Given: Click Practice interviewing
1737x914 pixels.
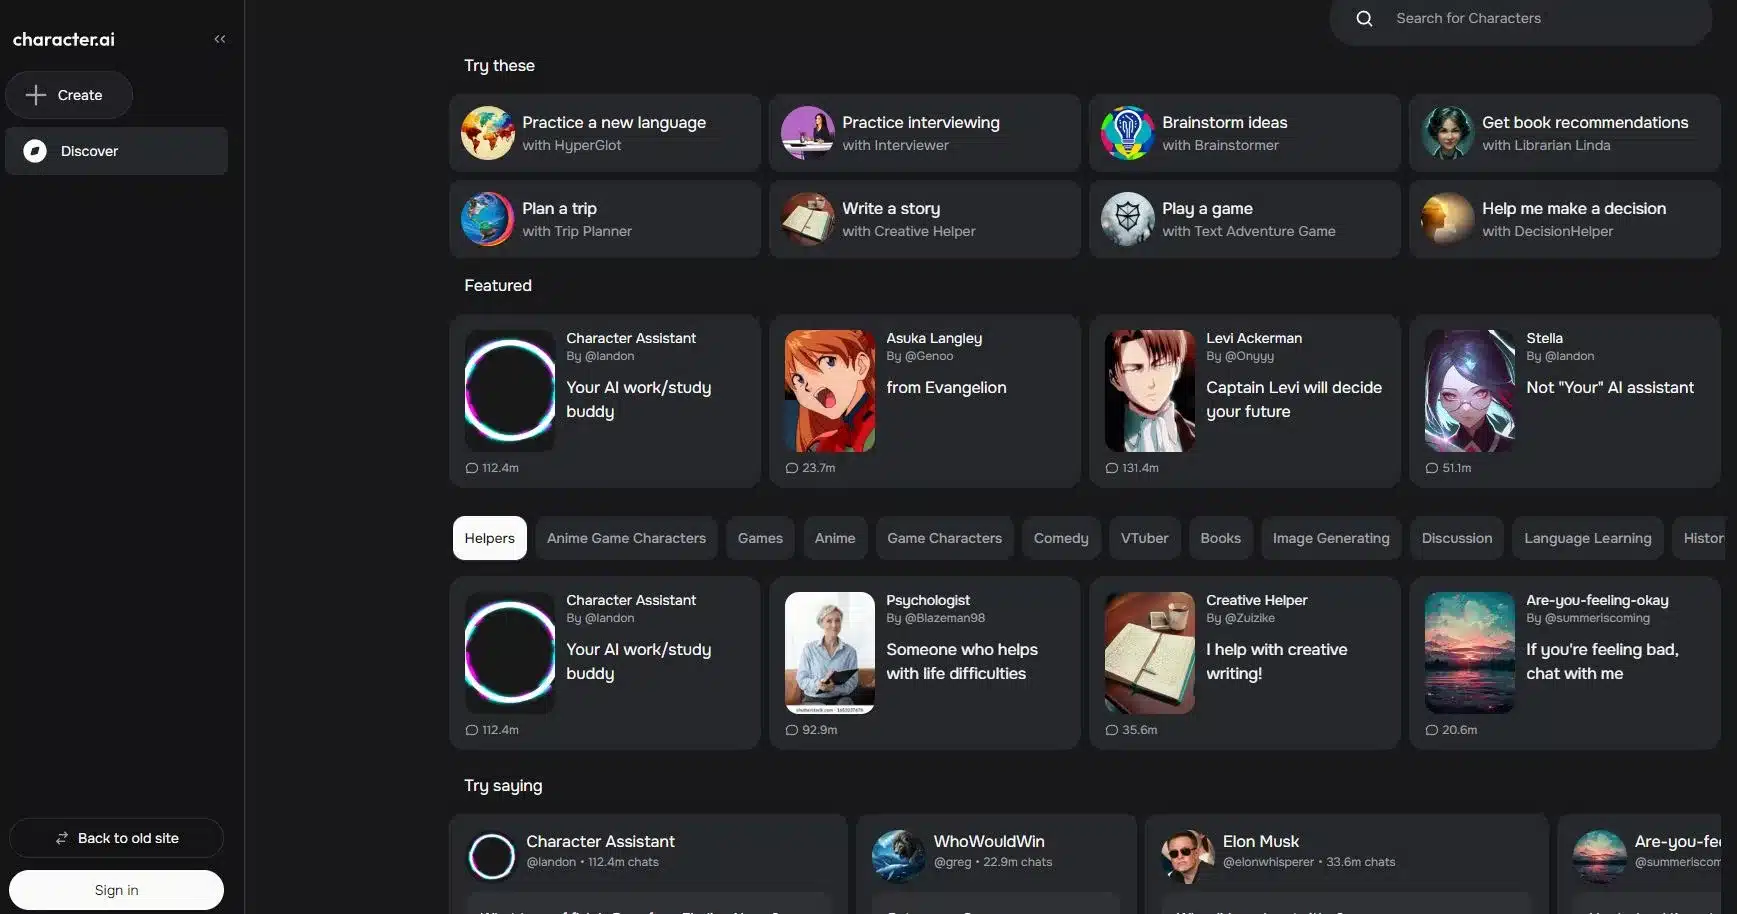Looking at the screenshot, I should 925,133.
